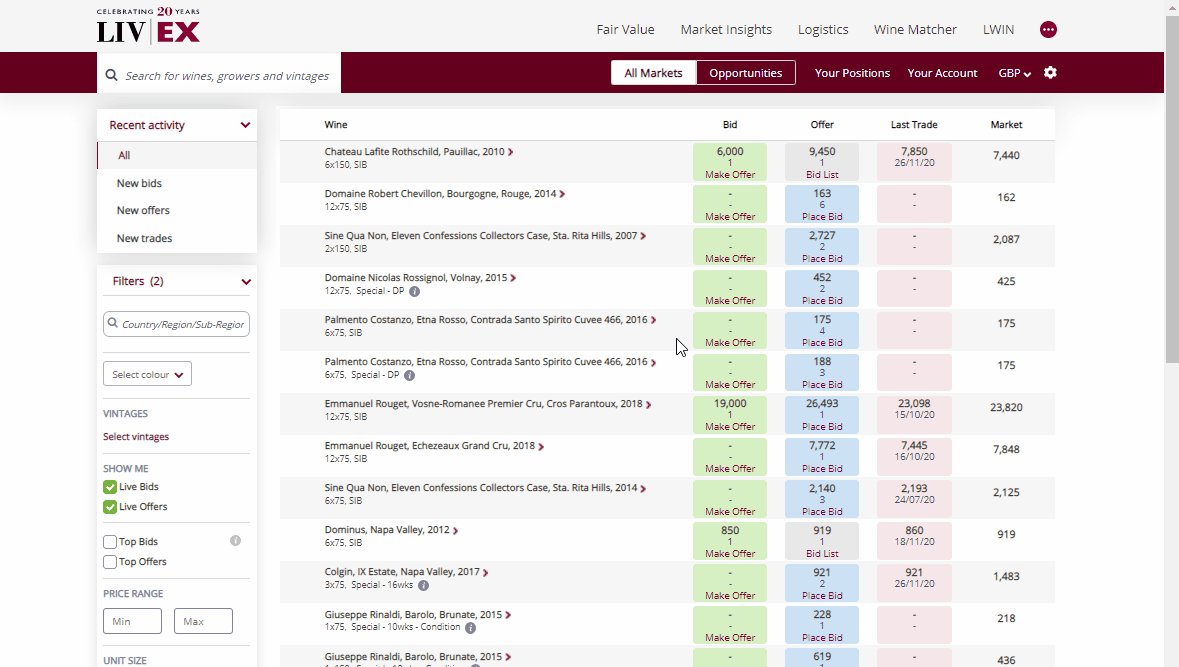The height and width of the screenshot is (667, 1179).
Task: Filter by New trades
Action: (144, 238)
